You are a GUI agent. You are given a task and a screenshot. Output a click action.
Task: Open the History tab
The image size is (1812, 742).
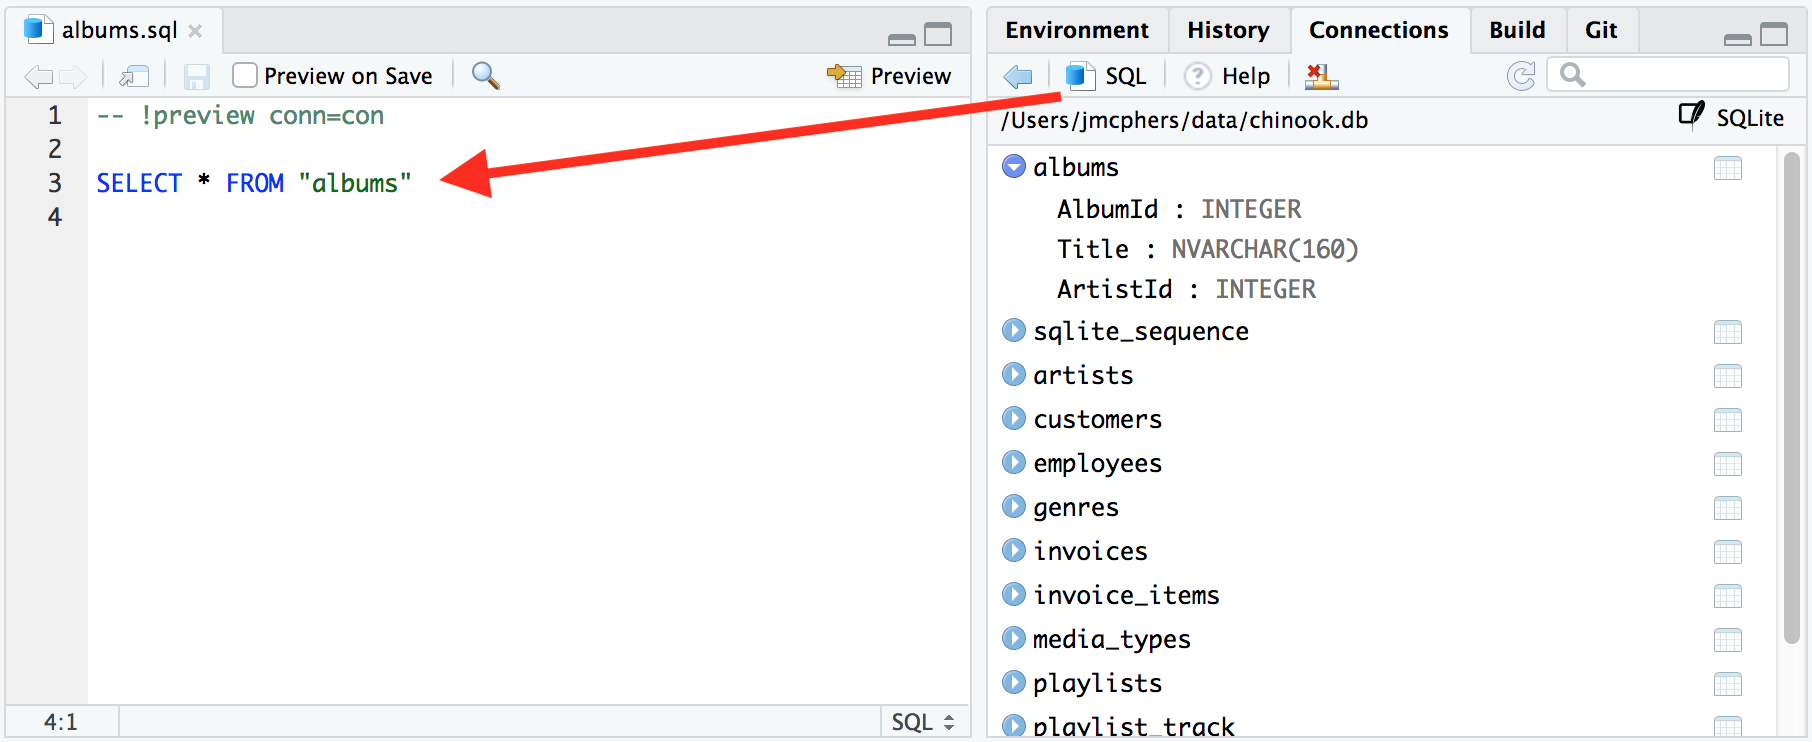(1228, 30)
